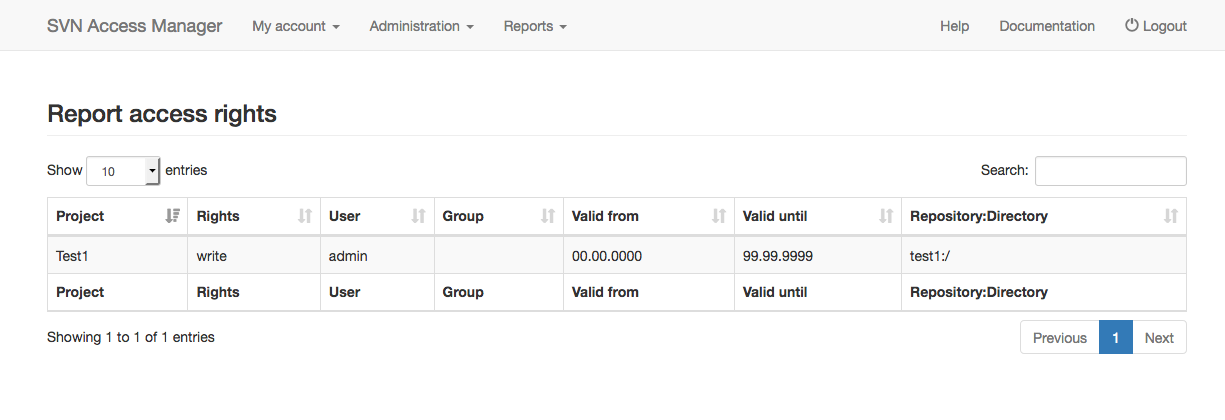Click the Group column sort icon
Image resolution: width=1225 pixels, height=420 pixels.
(x=548, y=216)
